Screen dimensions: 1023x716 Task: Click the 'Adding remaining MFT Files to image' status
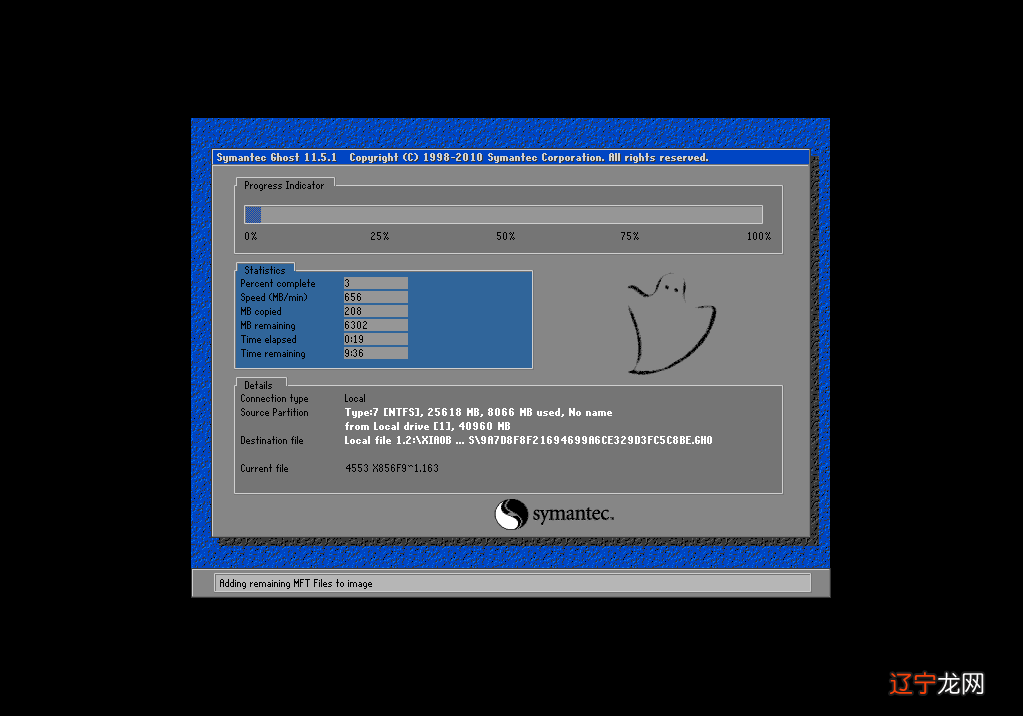296,584
